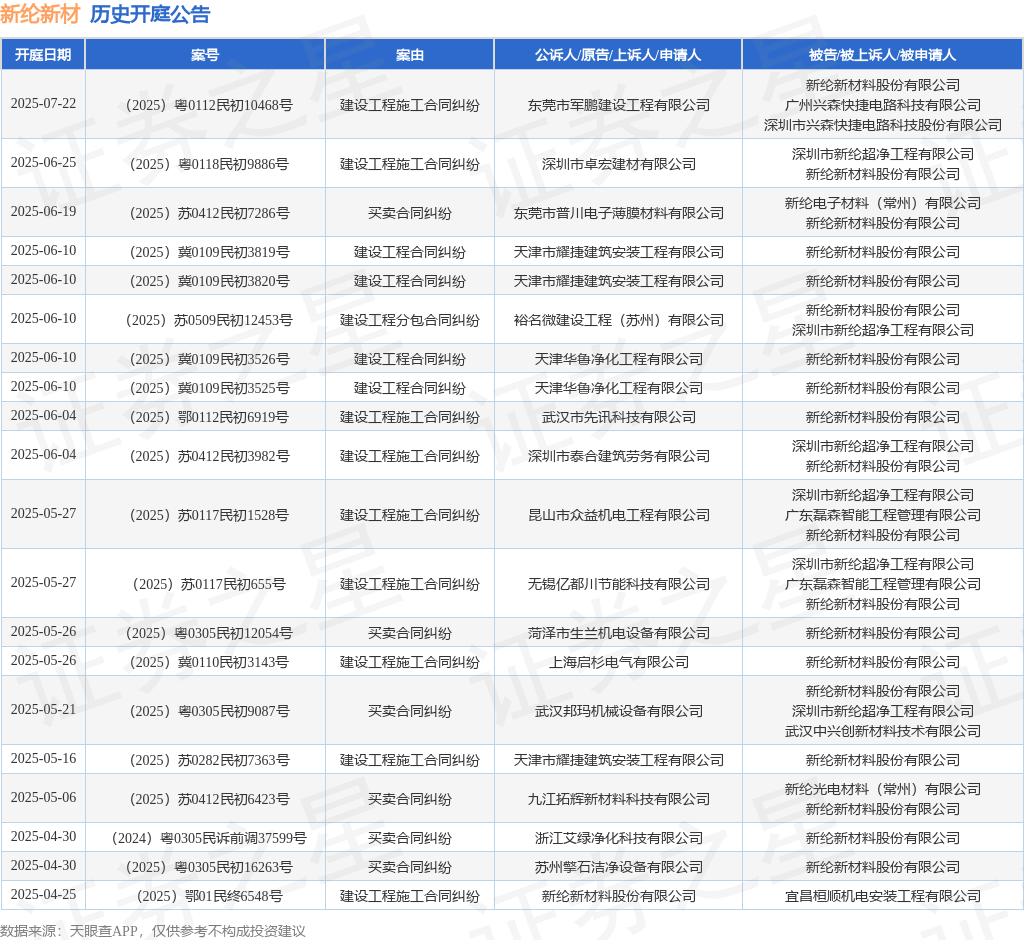The width and height of the screenshot is (1024, 940).
Task: Select the 案号 column header
Action: pos(205,55)
